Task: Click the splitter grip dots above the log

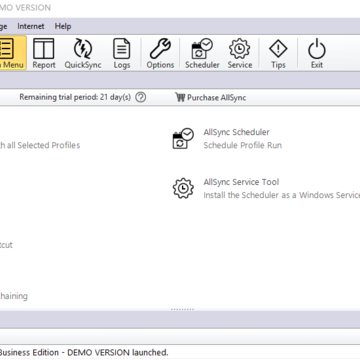Action: click(x=182, y=309)
